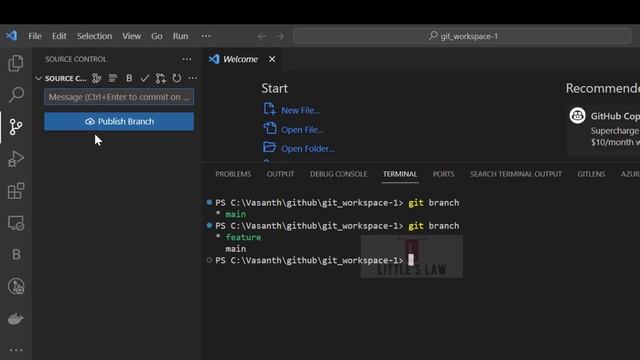640x360 pixels.
Task: Click the Publish Branch button
Action: point(119,121)
